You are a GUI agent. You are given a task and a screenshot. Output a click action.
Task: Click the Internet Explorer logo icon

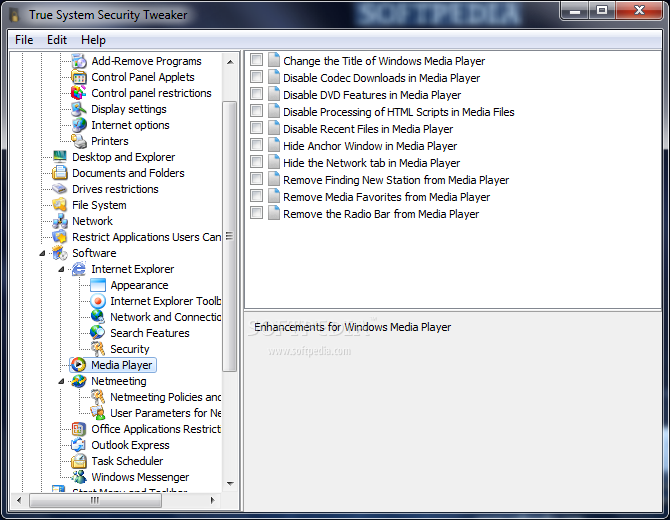[x=79, y=269]
